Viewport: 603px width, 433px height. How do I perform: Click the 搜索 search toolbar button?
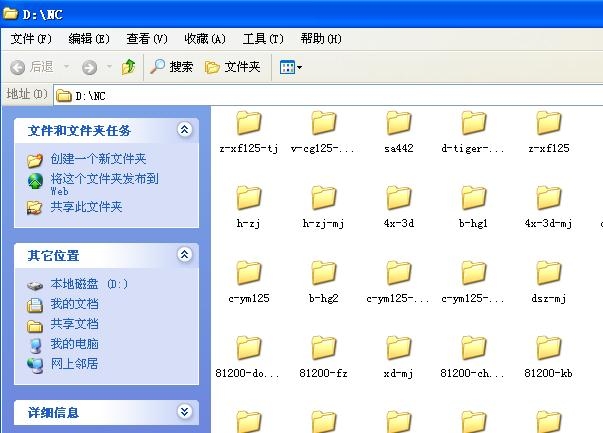pyautogui.click(x=171, y=67)
